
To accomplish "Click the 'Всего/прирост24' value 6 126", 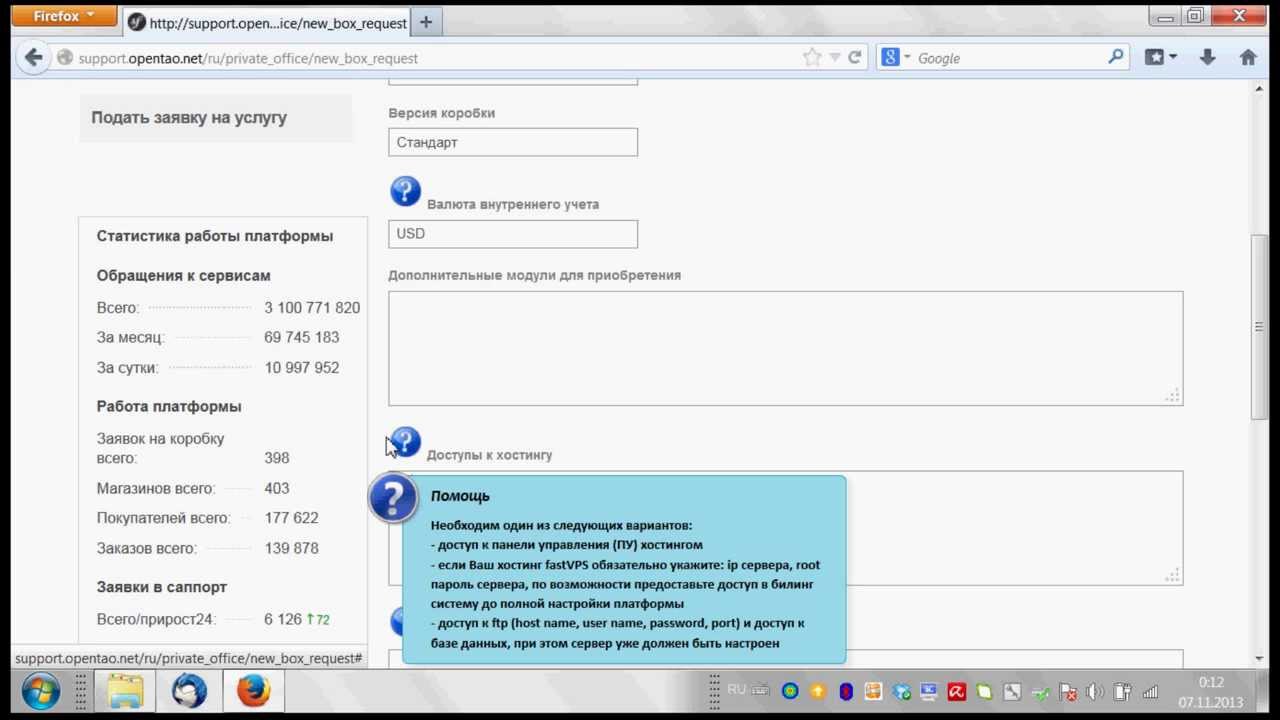I will coord(283,619).
